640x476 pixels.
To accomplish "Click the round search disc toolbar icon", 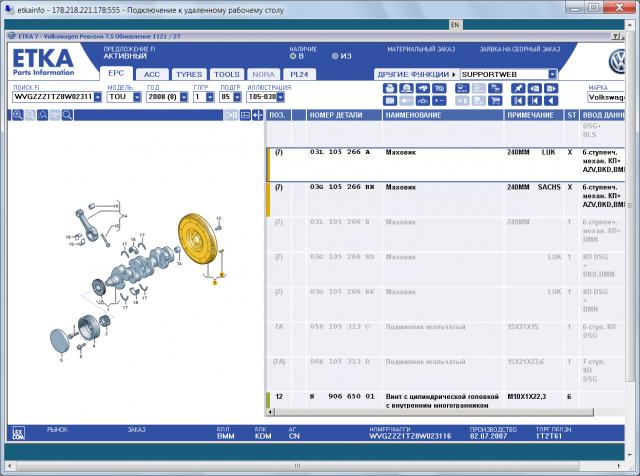I will 406,88.
